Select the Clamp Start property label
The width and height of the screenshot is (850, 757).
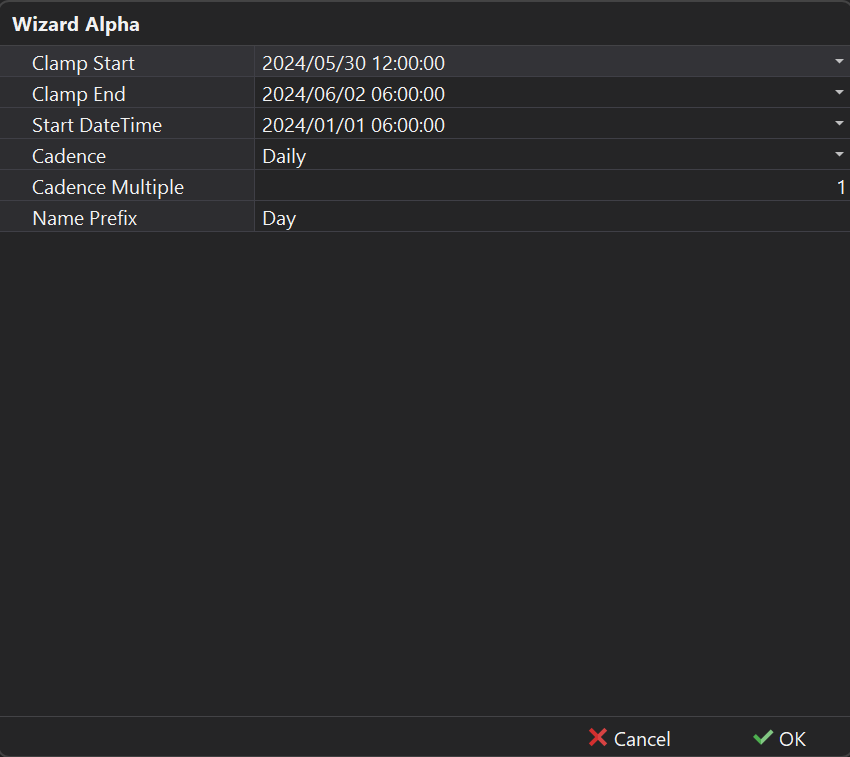point(83,63)
